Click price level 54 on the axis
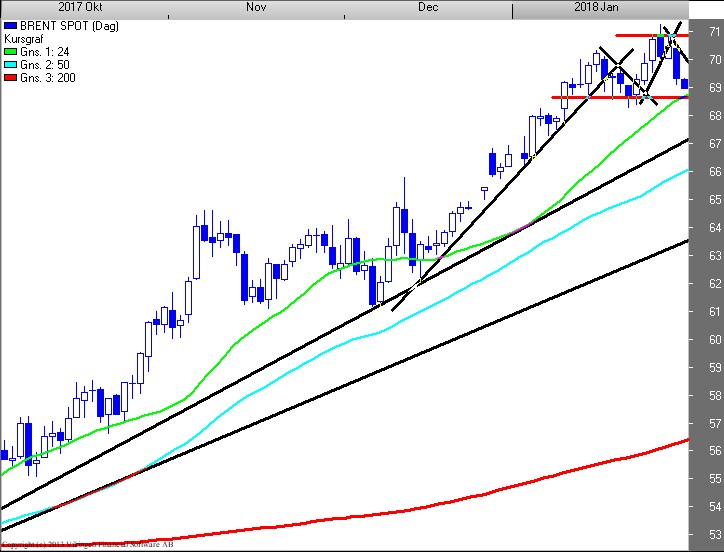Screen dimensions: 724x552 715,507
